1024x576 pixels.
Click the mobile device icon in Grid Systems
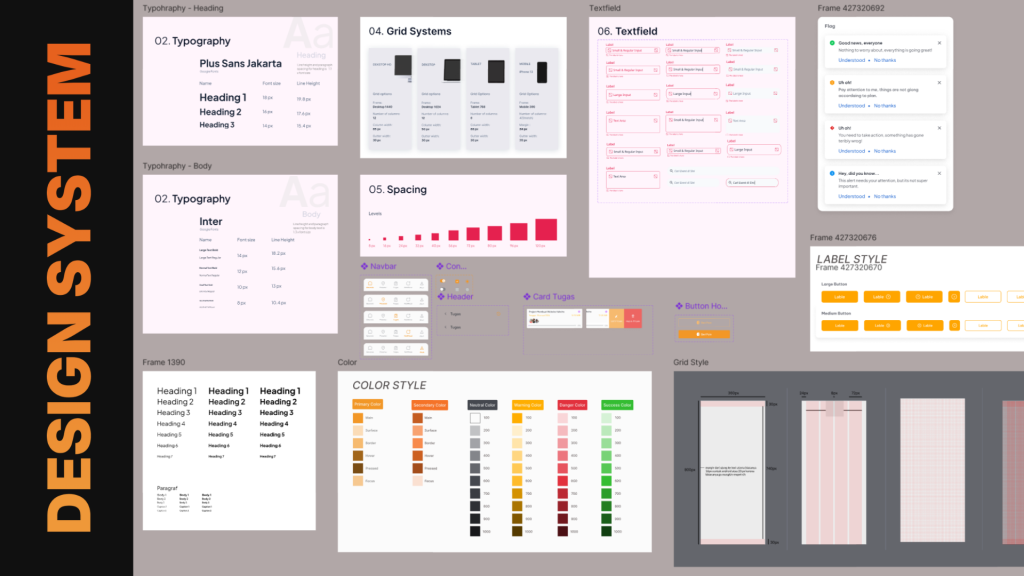point(542,71)
